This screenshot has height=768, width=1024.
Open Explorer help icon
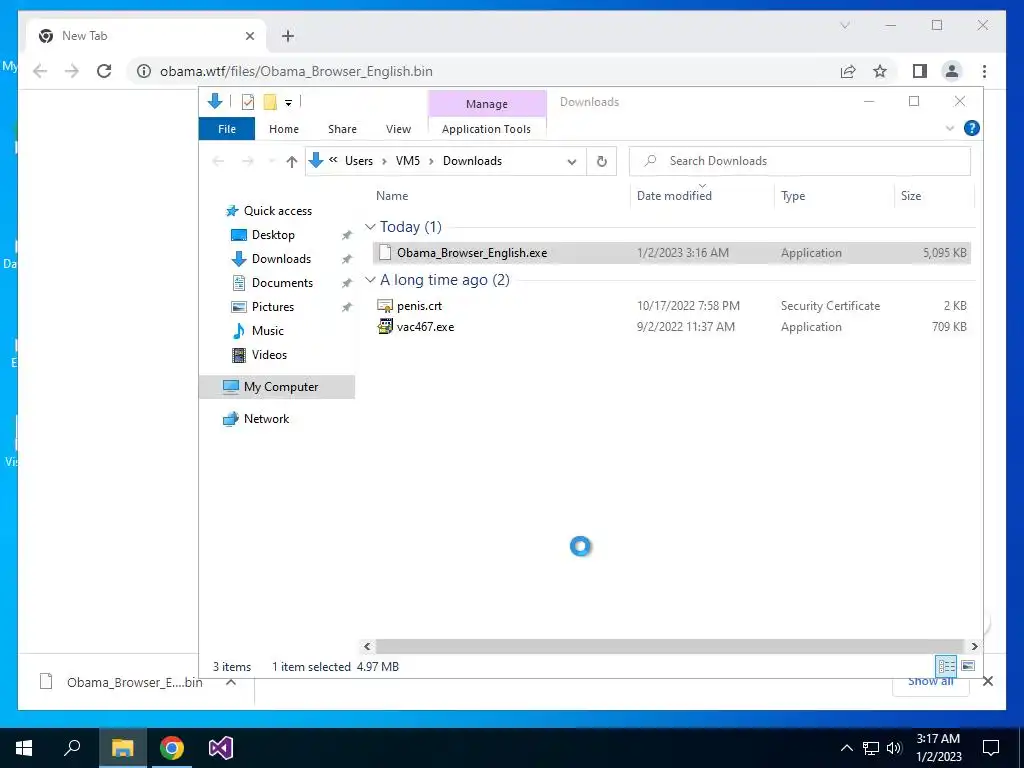(971, 129)
